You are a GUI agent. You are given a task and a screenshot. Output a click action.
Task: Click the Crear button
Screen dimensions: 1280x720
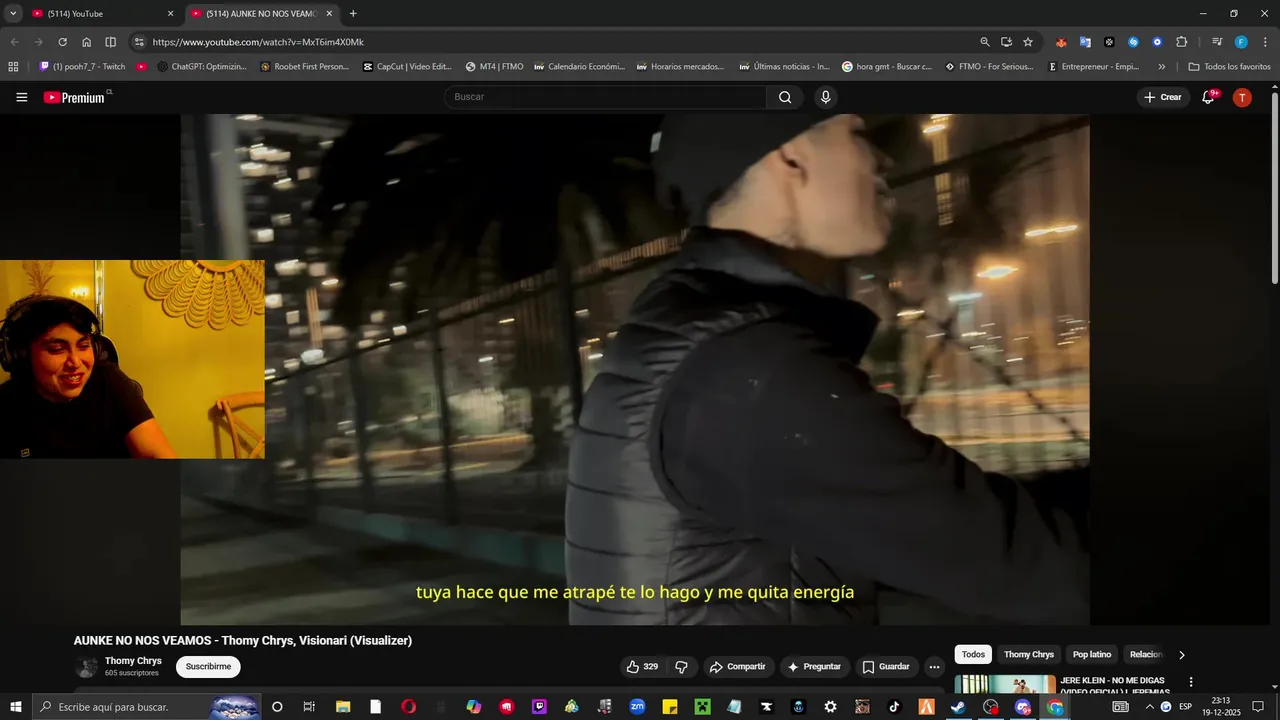[x=1163, y=97]
